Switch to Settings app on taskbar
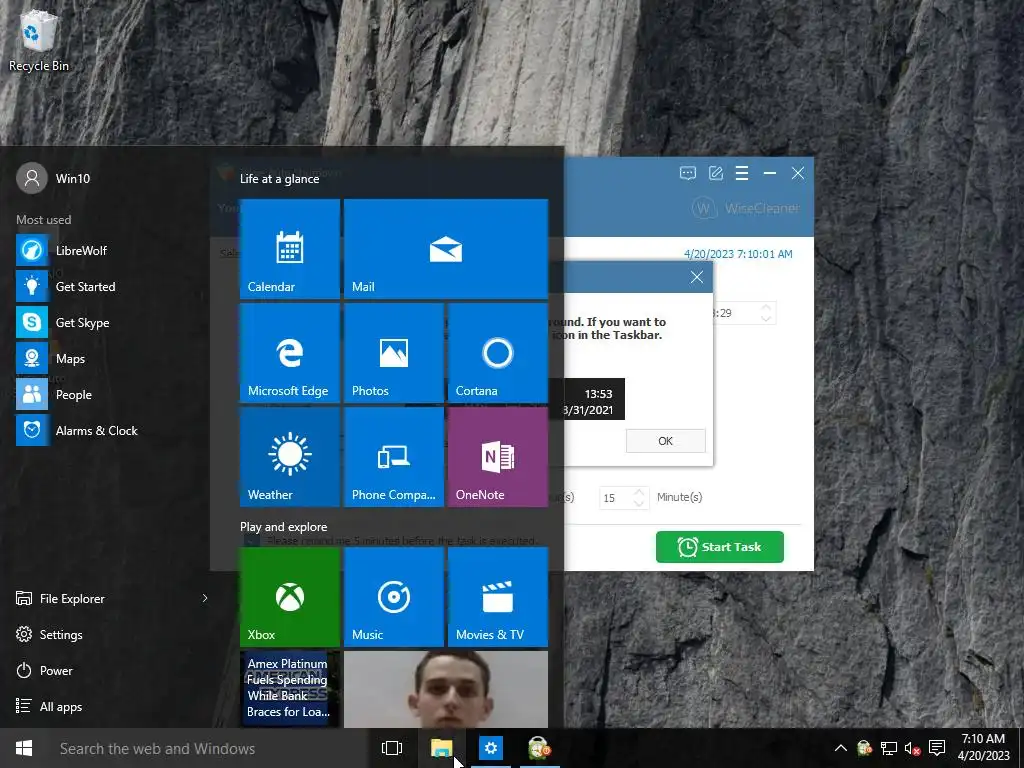Screen dimensions: 1024x768 coord(490,748)
